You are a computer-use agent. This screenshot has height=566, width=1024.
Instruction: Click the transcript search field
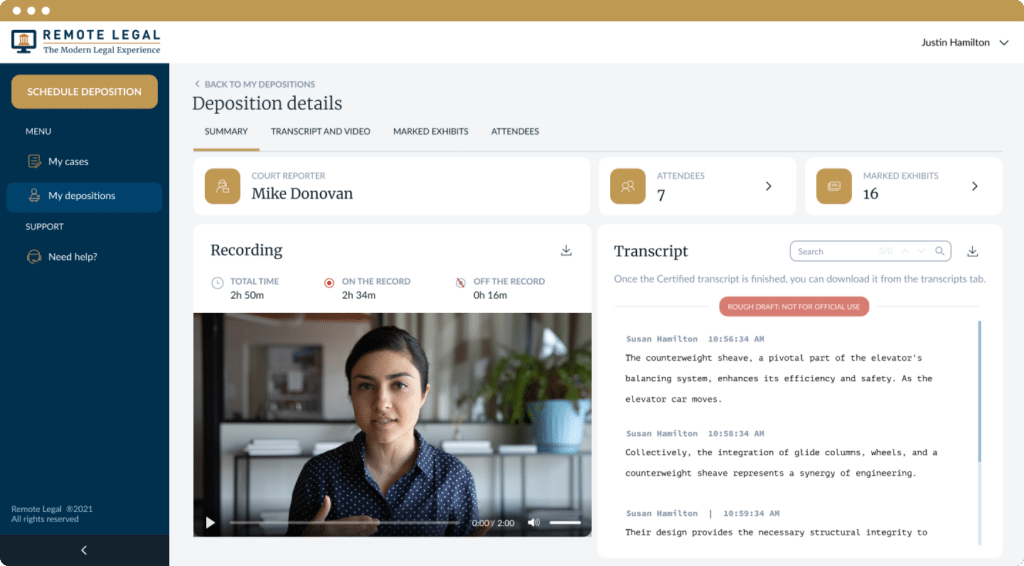835,251
